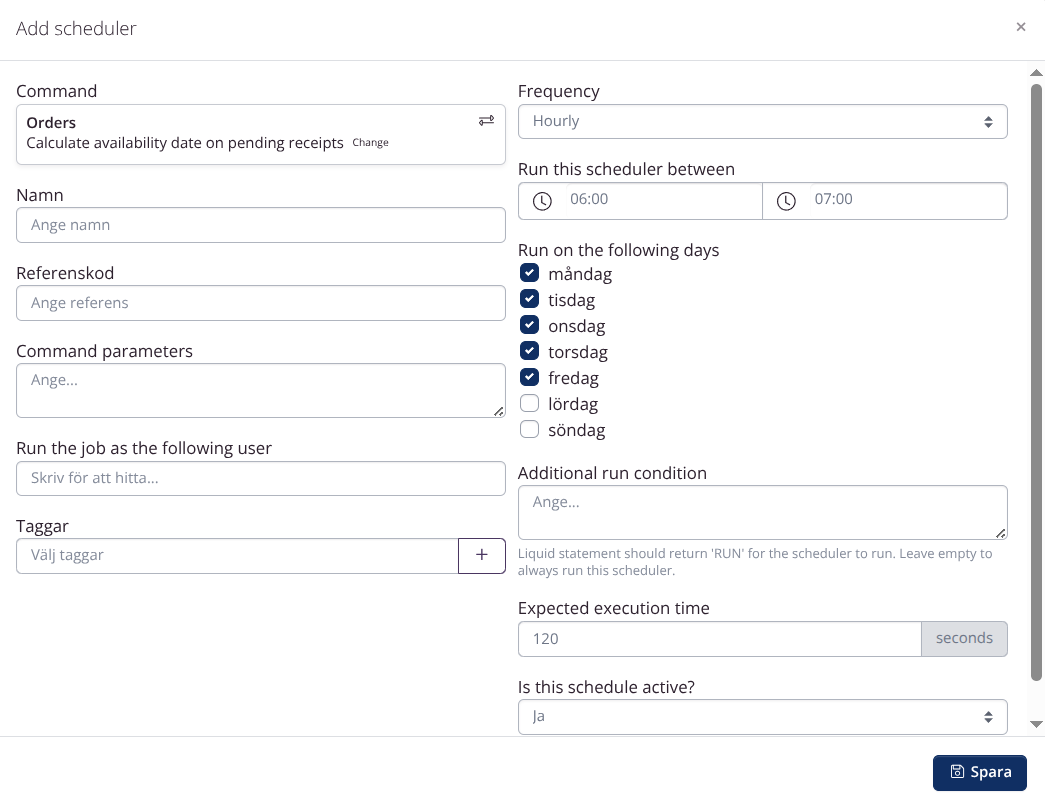1045x804 pixels.
Task: Click the dialog's vertical scrollbar thumb
Action: tap(1036, 382)
